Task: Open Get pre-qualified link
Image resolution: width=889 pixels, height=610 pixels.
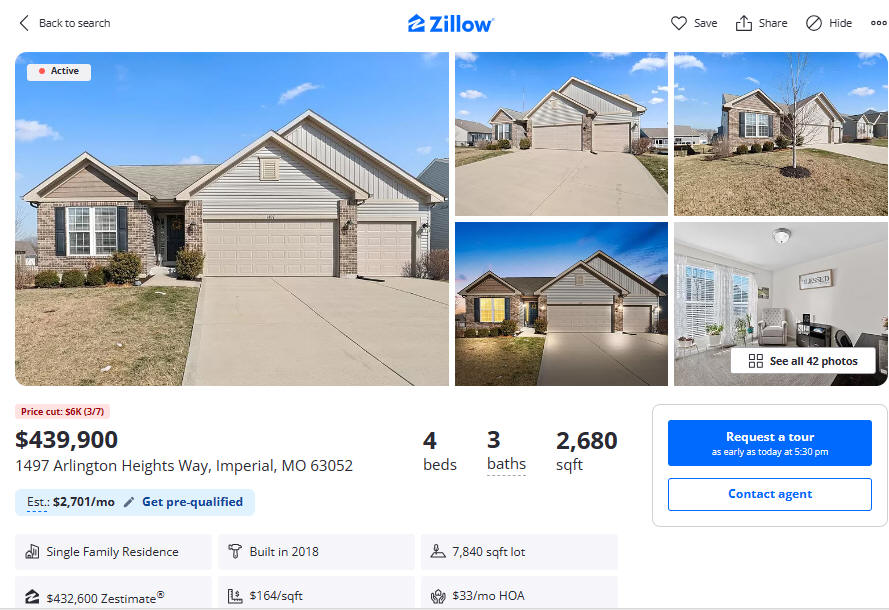Action: [x=192, y=502]
